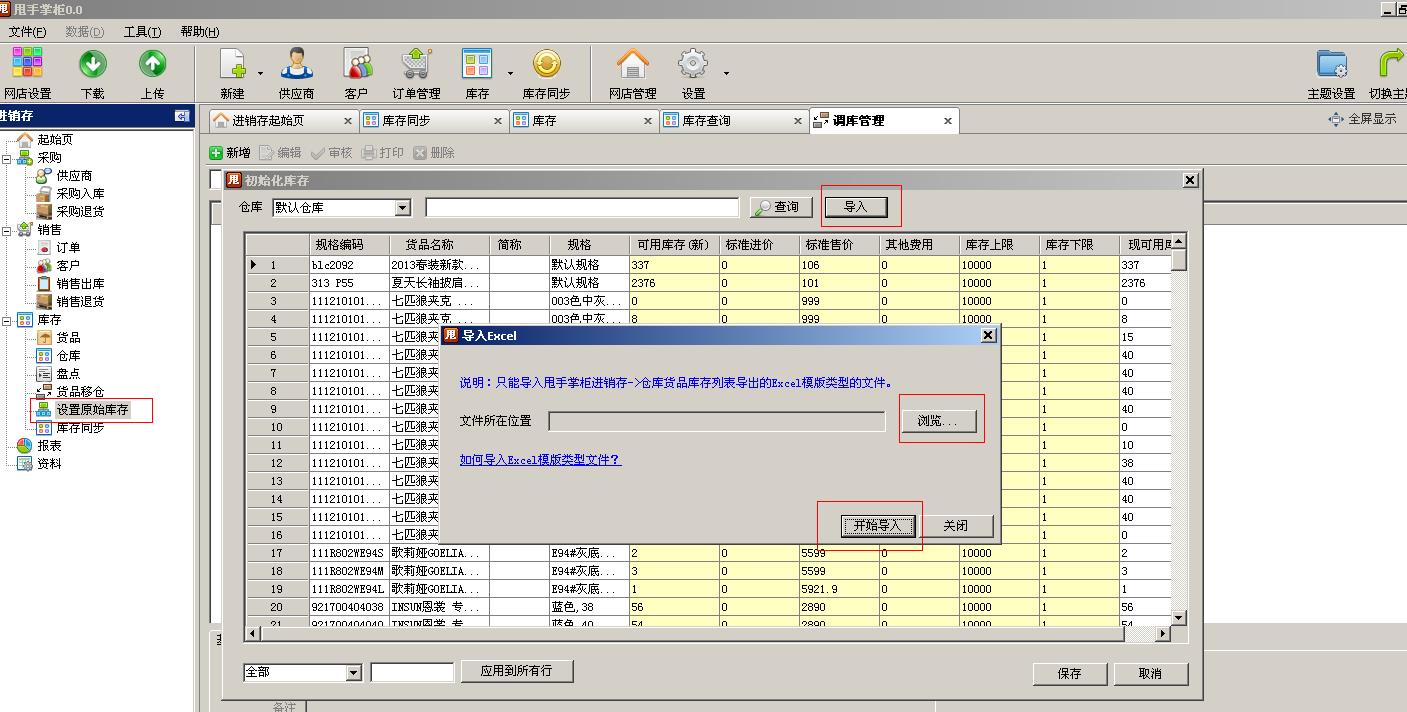This screenshot has height=712, width=1407.
Task: Open the 文件(F) menu
Action: coord(27,32)
